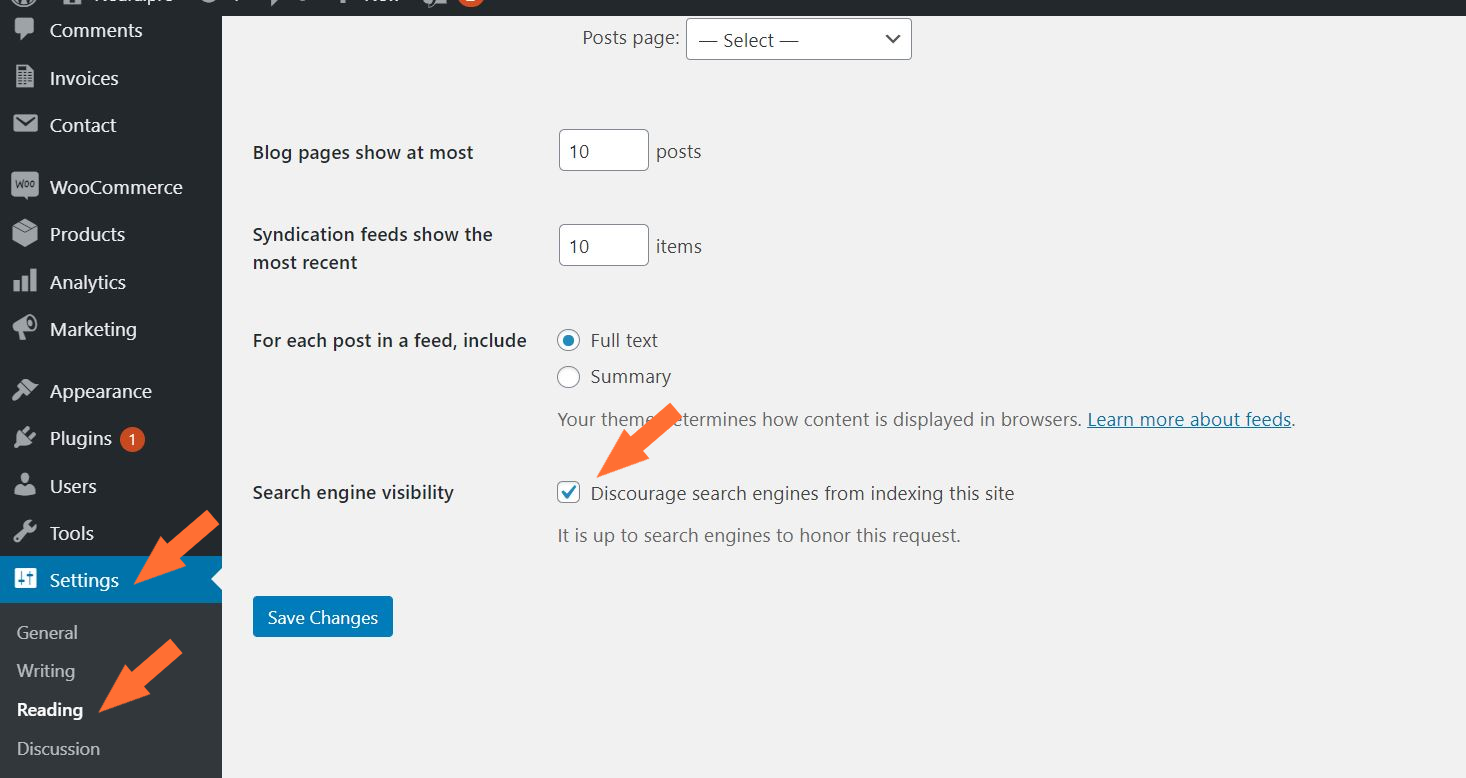
Task: Open the WooCommerce dashboard
Action: (116, 186)
